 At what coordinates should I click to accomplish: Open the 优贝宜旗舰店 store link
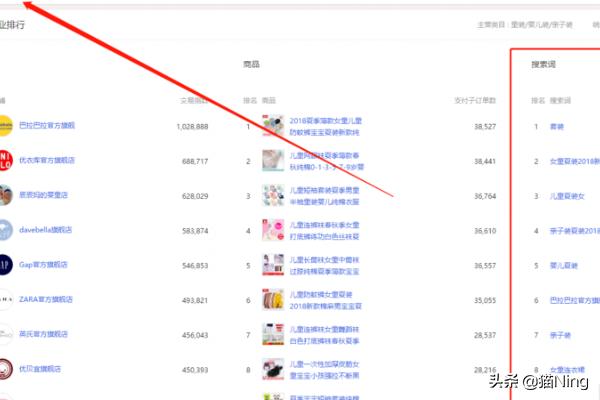coord(40,369)
